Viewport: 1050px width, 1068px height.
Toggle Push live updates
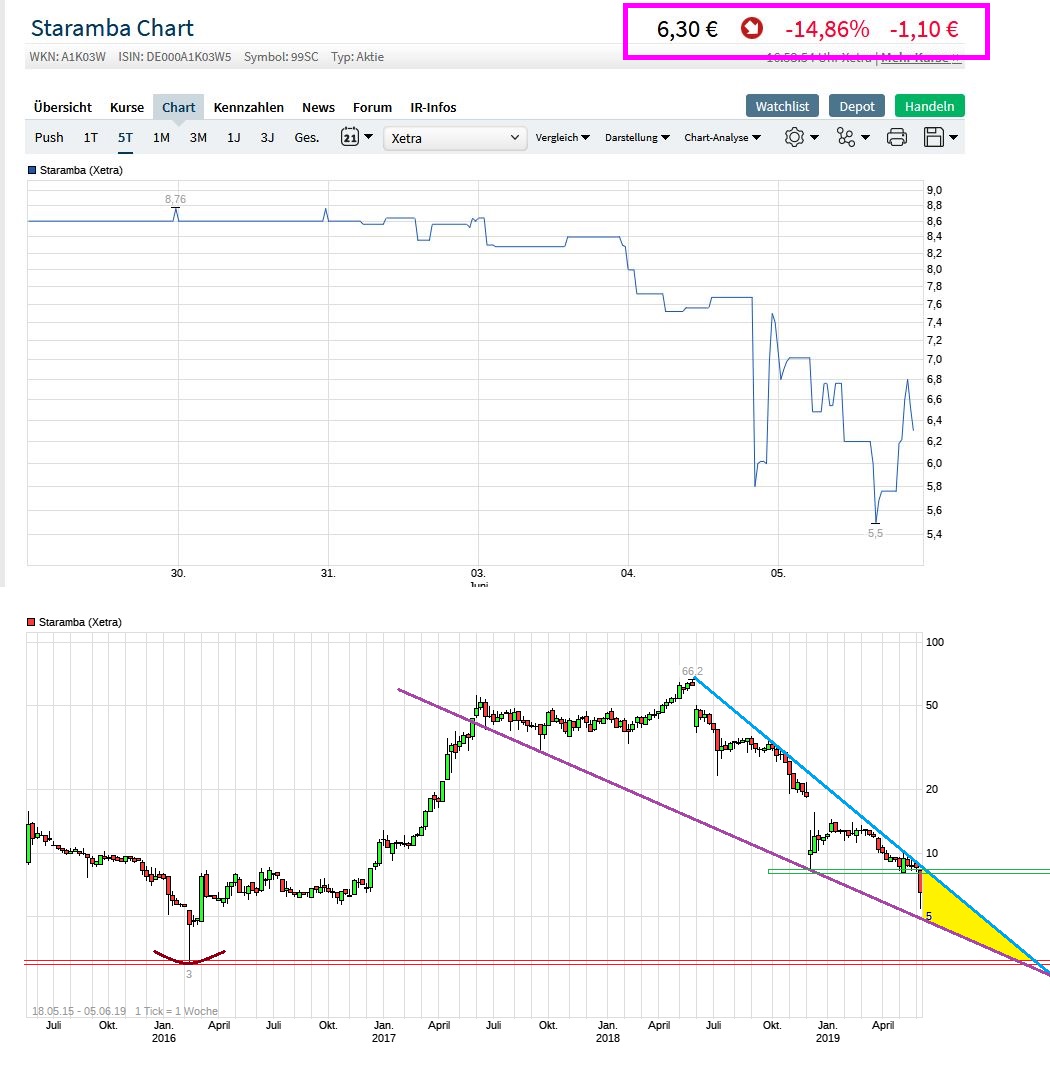49,138
